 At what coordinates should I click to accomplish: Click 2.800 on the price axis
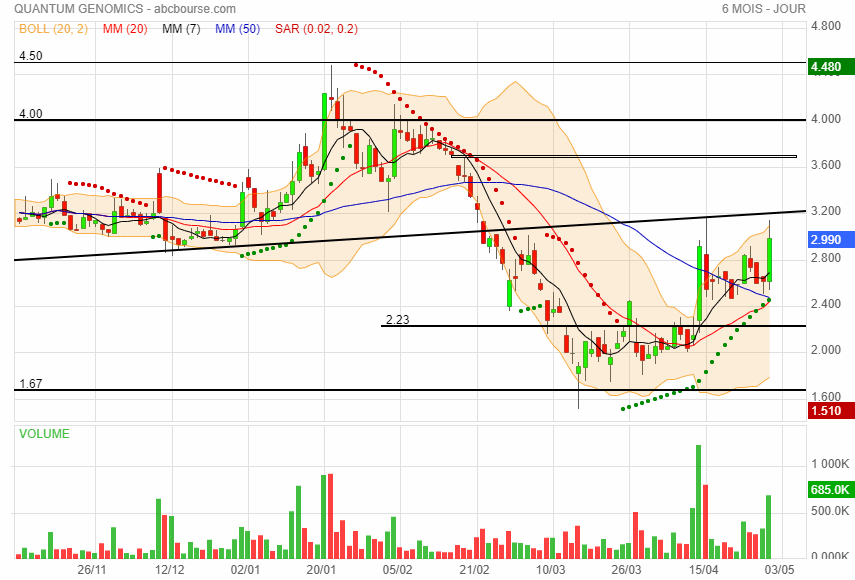(x=826, y=257)
